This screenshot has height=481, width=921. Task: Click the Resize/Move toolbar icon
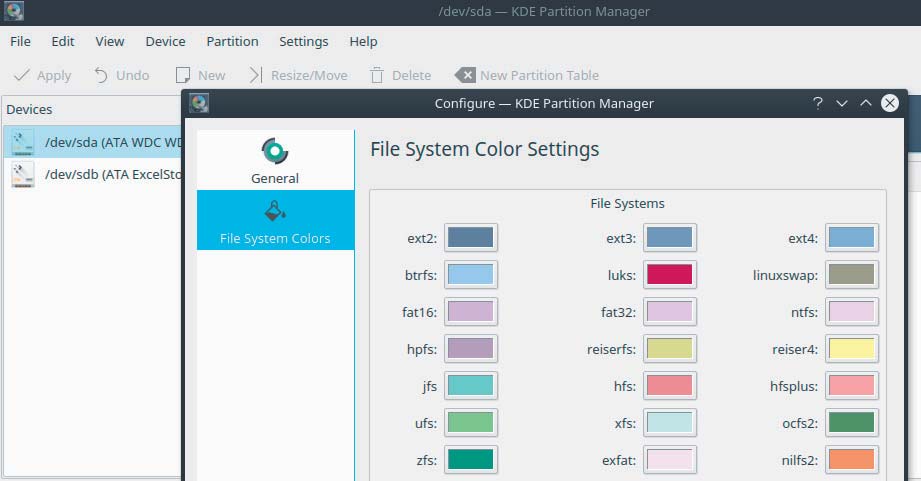(x=256, y=75)
